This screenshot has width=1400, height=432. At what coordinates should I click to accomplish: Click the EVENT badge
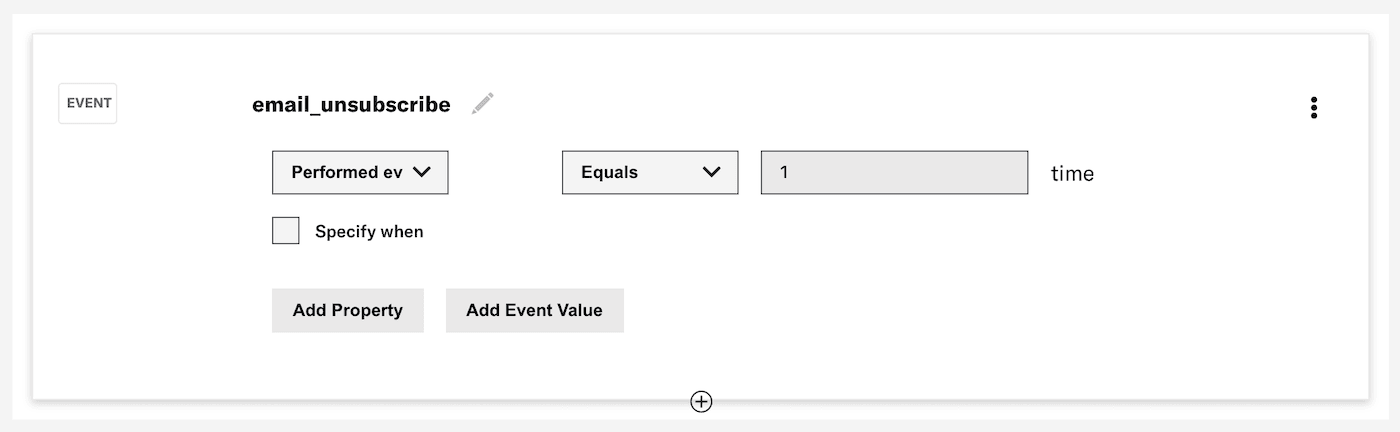click(88, 103)
